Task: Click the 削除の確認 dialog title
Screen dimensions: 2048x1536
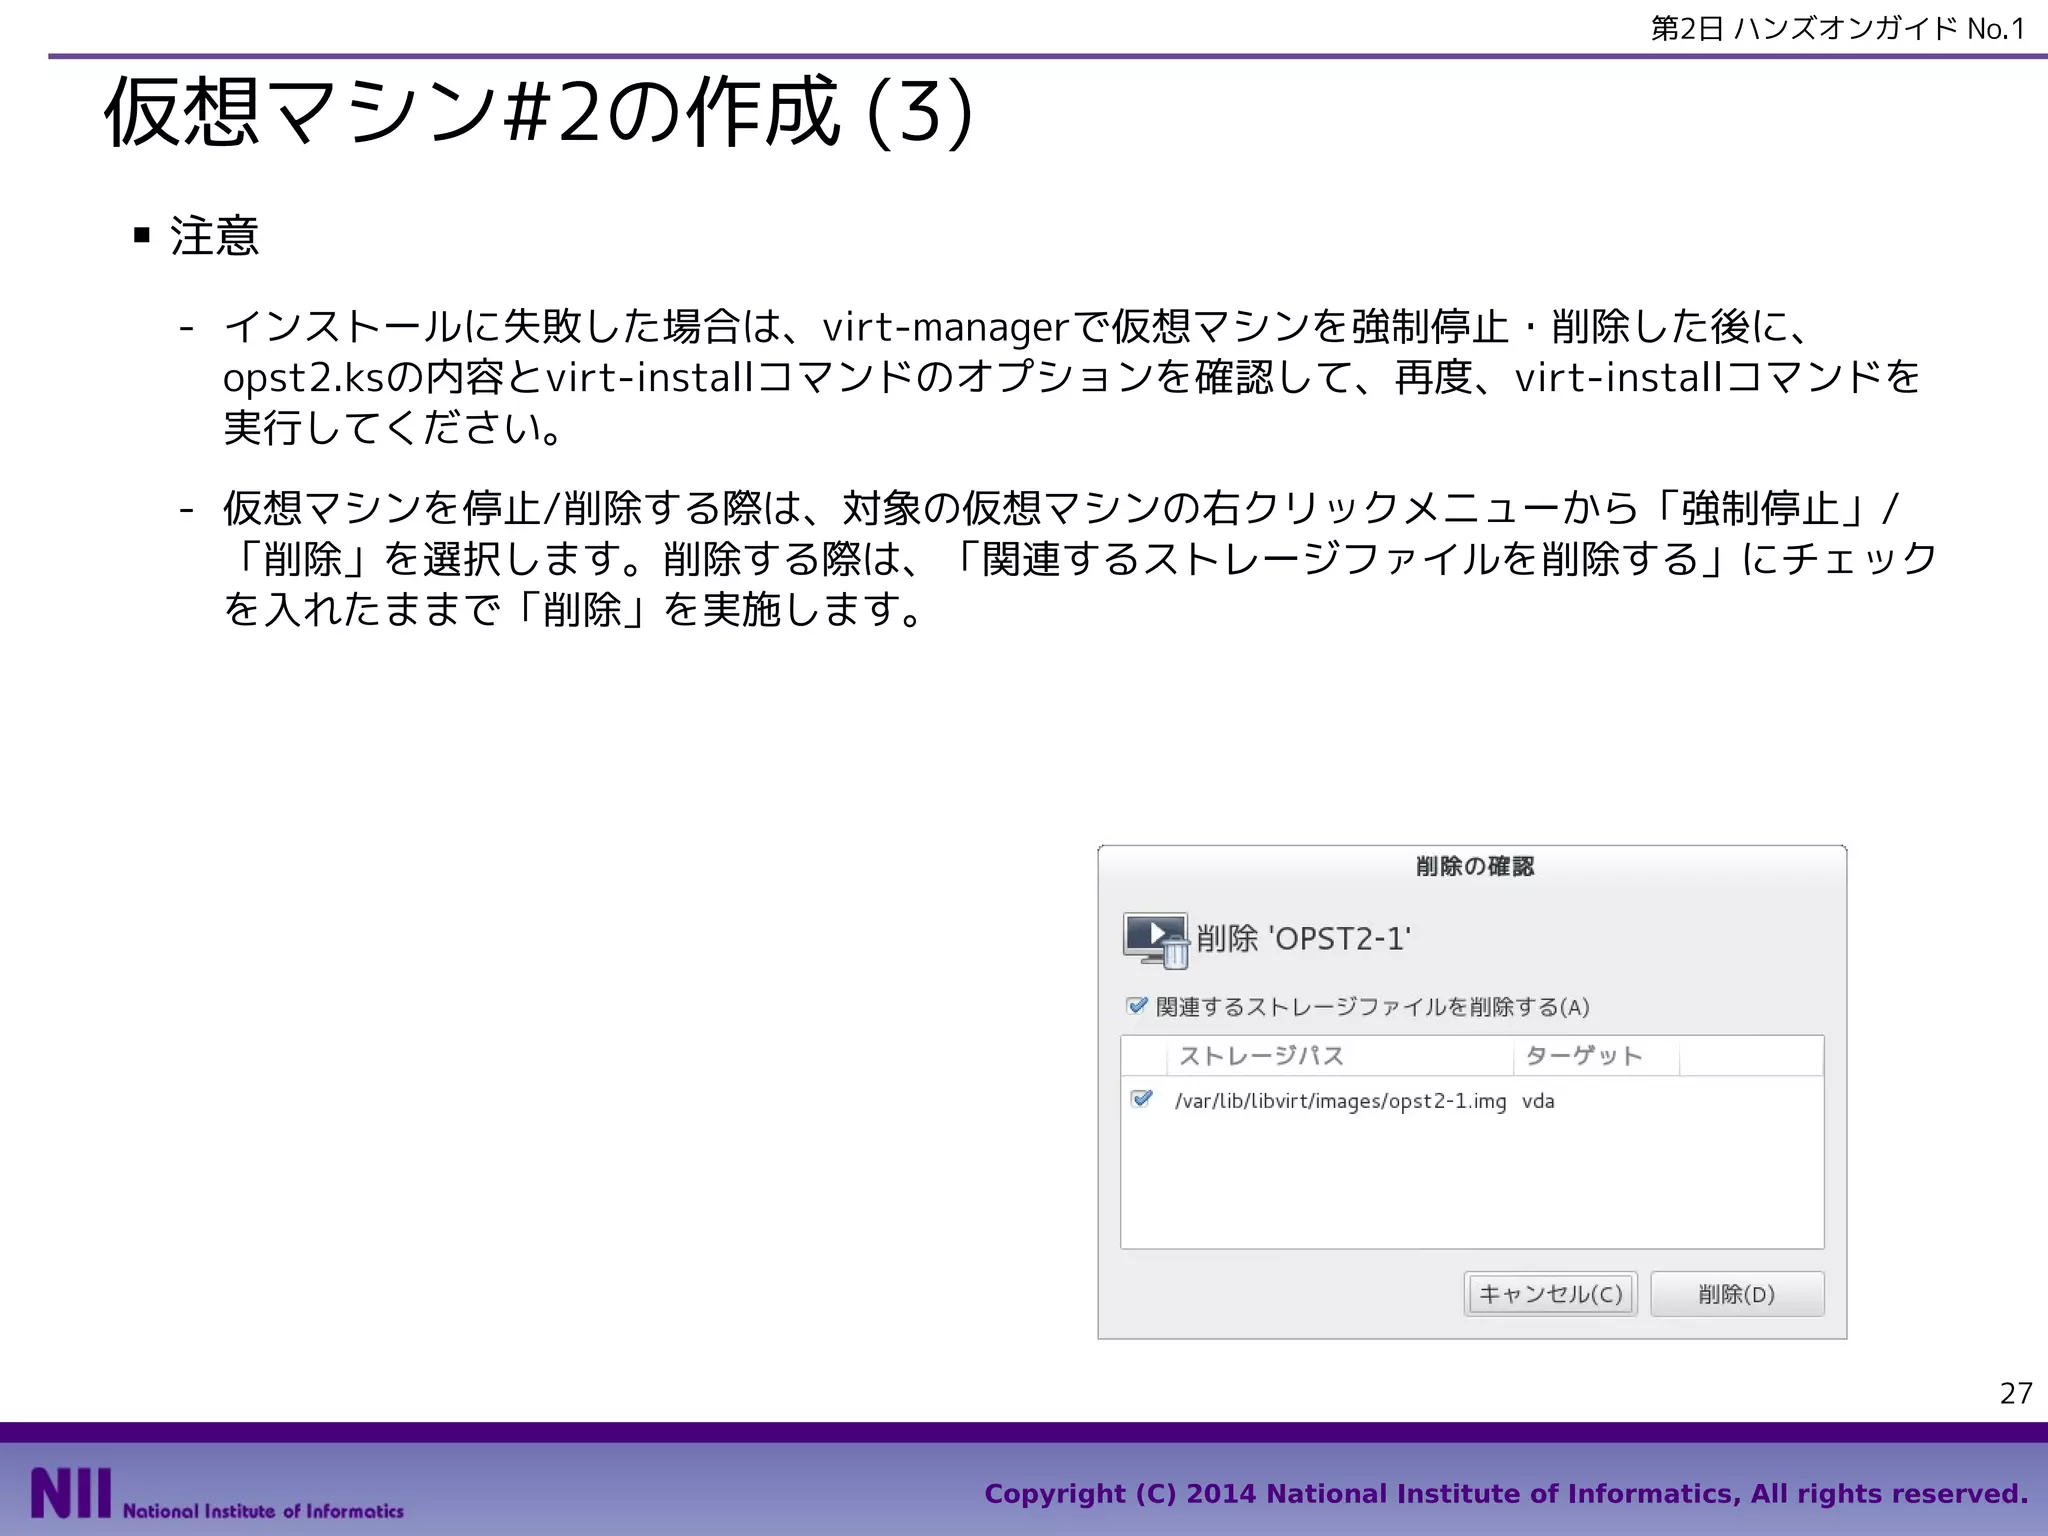Action: [x=1474, y=866]
